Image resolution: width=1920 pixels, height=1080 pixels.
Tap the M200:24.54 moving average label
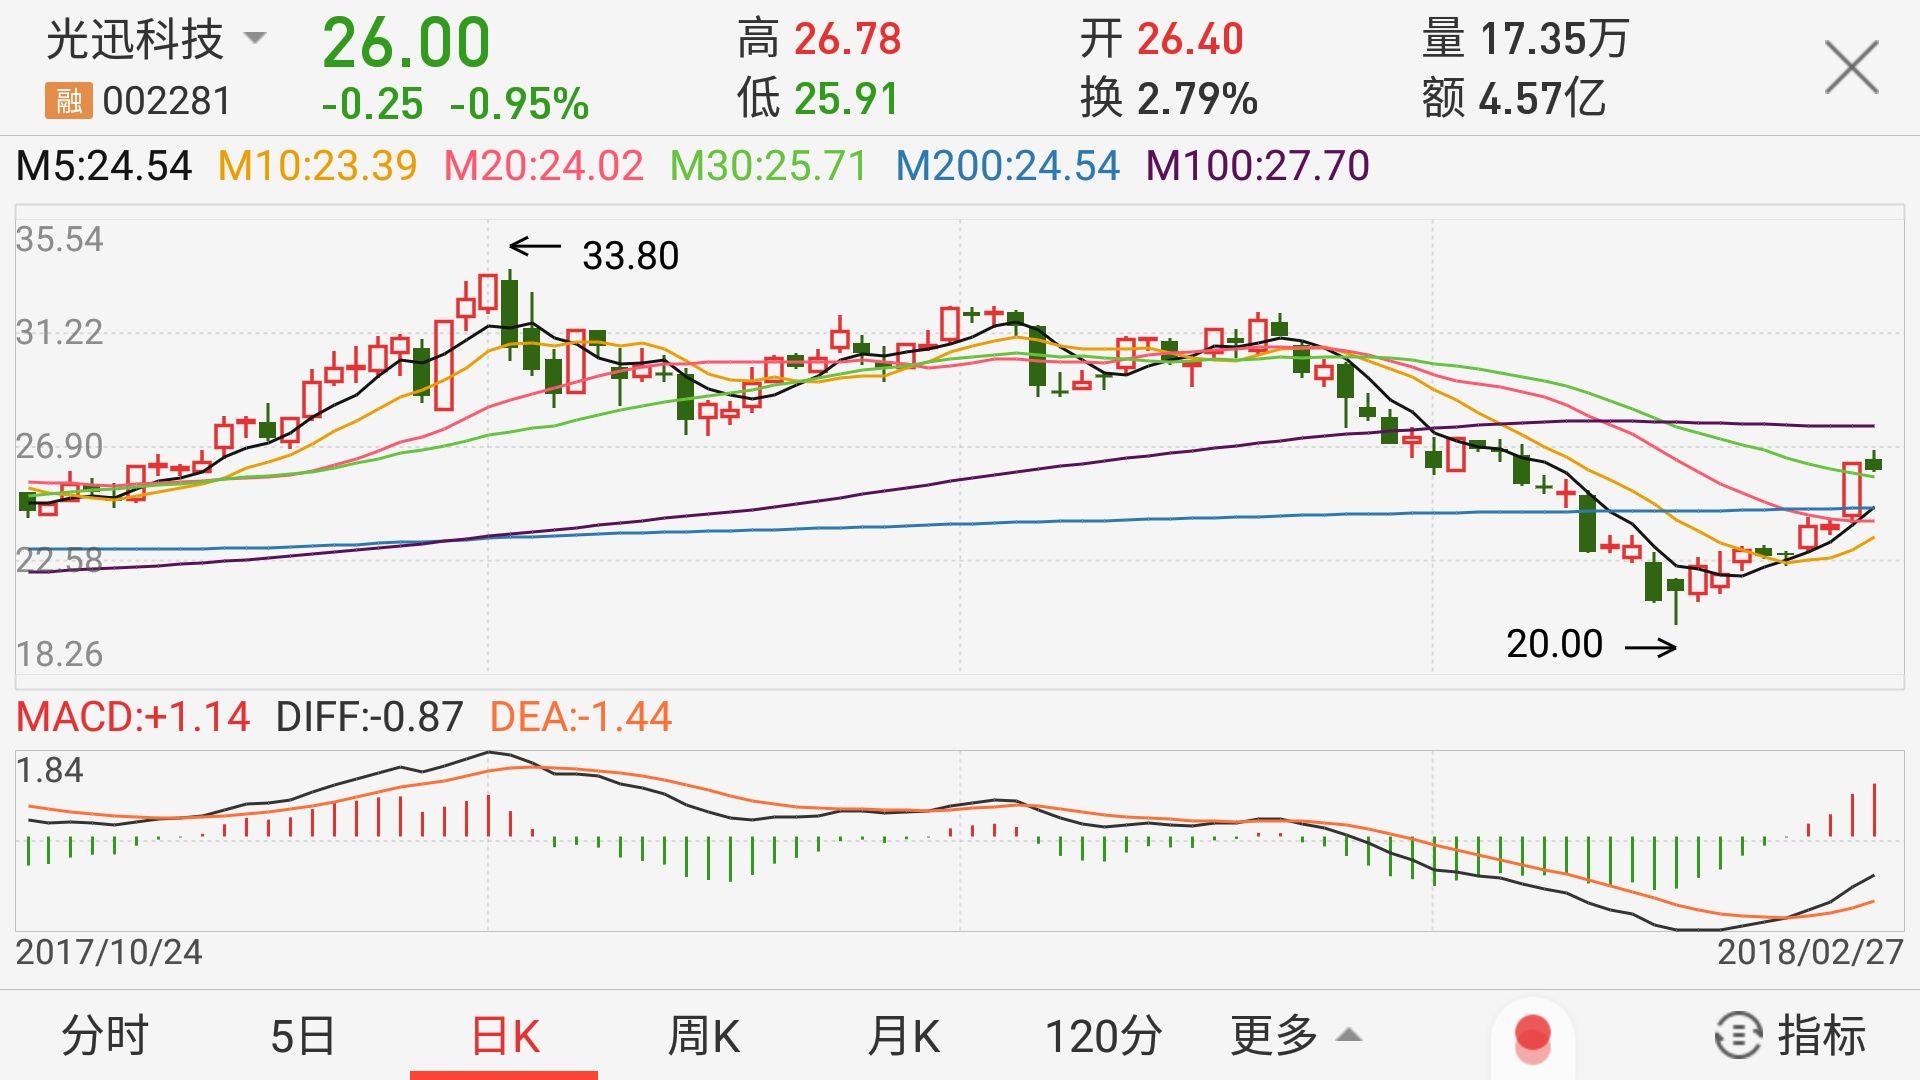1007,166
